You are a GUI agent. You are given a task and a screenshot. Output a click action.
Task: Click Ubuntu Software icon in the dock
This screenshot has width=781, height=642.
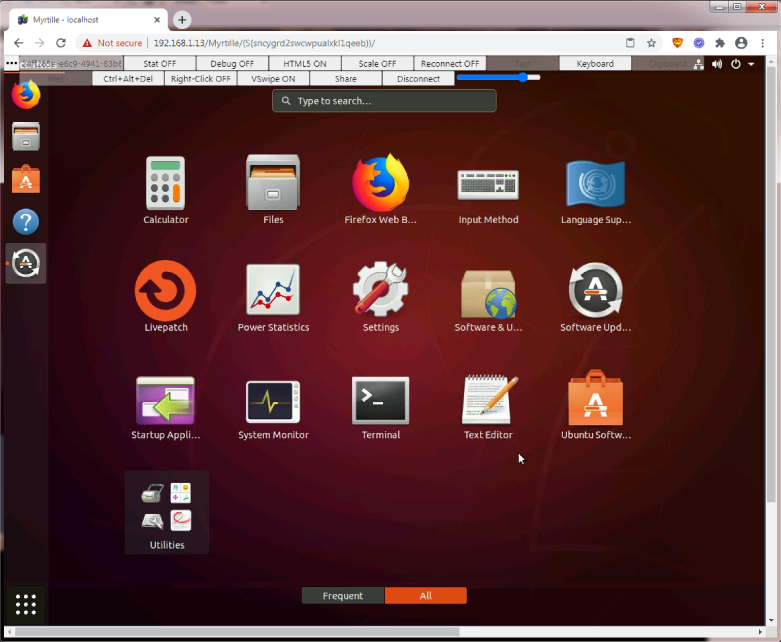(x=26, y=179)
